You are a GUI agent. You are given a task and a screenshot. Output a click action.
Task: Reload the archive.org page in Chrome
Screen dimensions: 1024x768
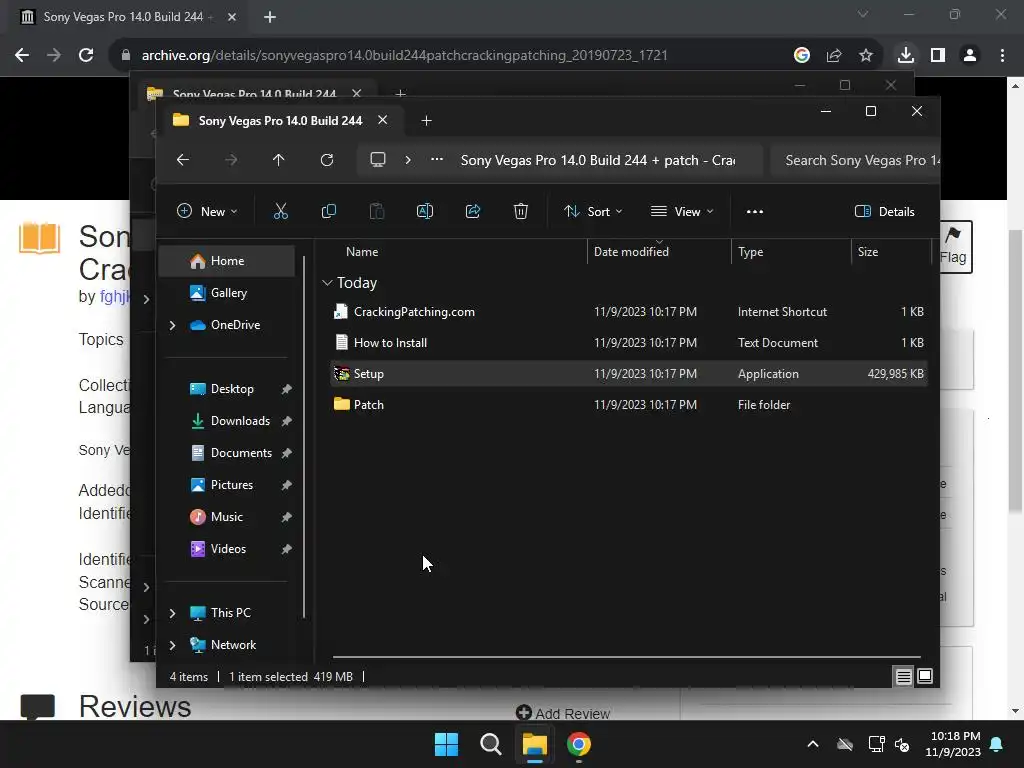pyautogui.click(x=86, y=55)
